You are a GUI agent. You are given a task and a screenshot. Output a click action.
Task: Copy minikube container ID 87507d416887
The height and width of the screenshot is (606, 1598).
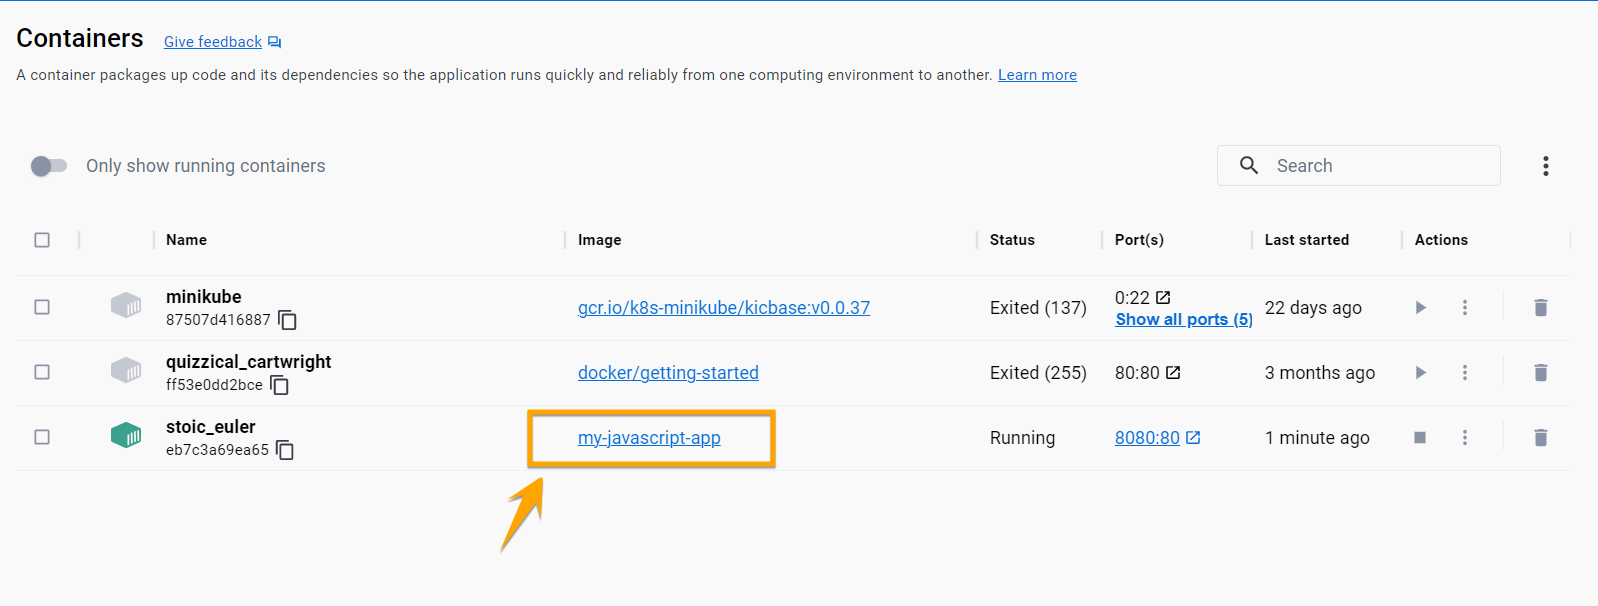288,320
